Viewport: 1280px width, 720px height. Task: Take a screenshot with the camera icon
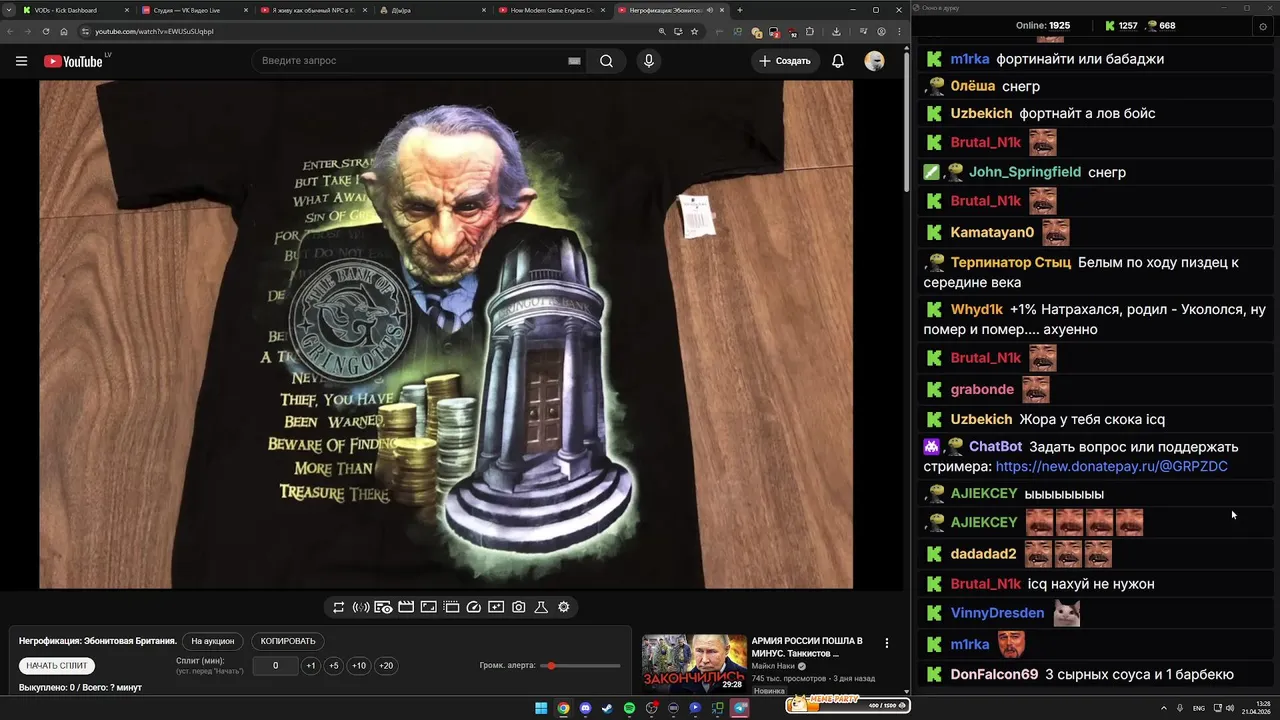click(519, 607)
